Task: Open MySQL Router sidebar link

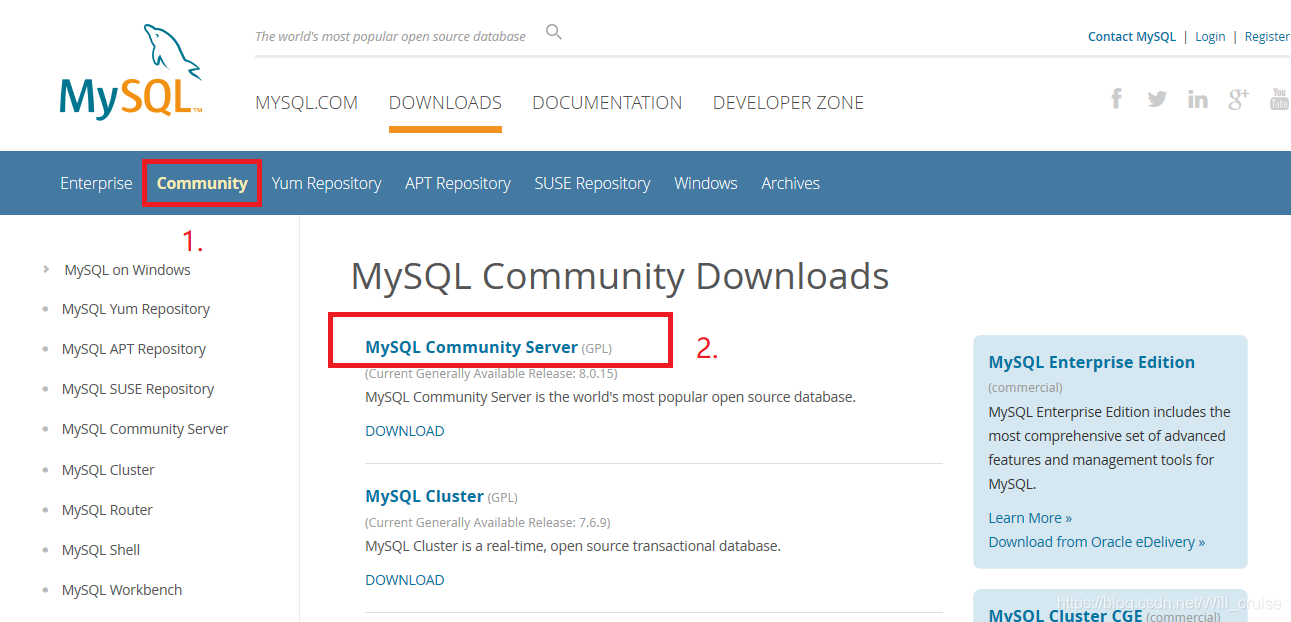Action: coord(107,510)
